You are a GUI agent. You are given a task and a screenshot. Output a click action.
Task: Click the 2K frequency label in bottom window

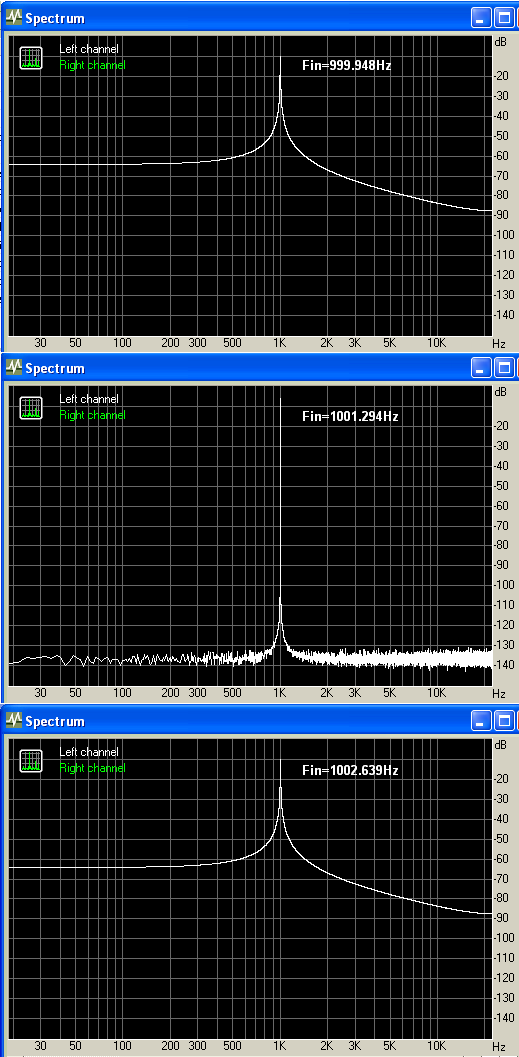pyautogui.click(x=326, y=1046)
